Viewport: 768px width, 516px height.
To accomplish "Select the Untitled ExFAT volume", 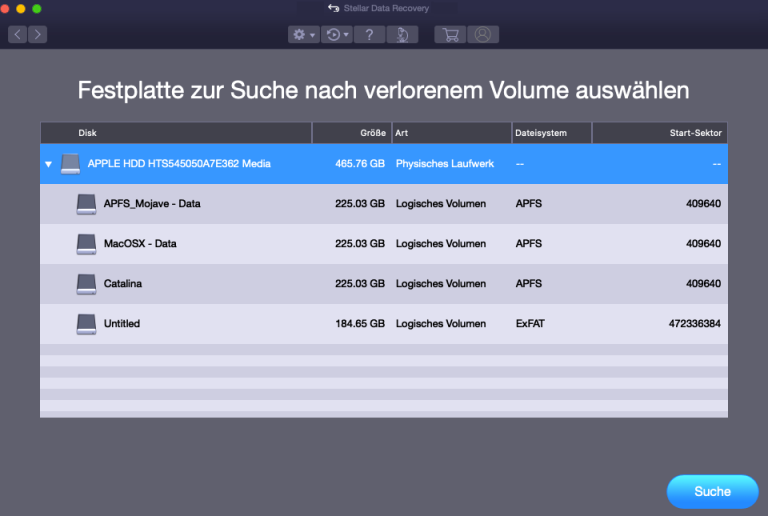I will coord(384,324).
